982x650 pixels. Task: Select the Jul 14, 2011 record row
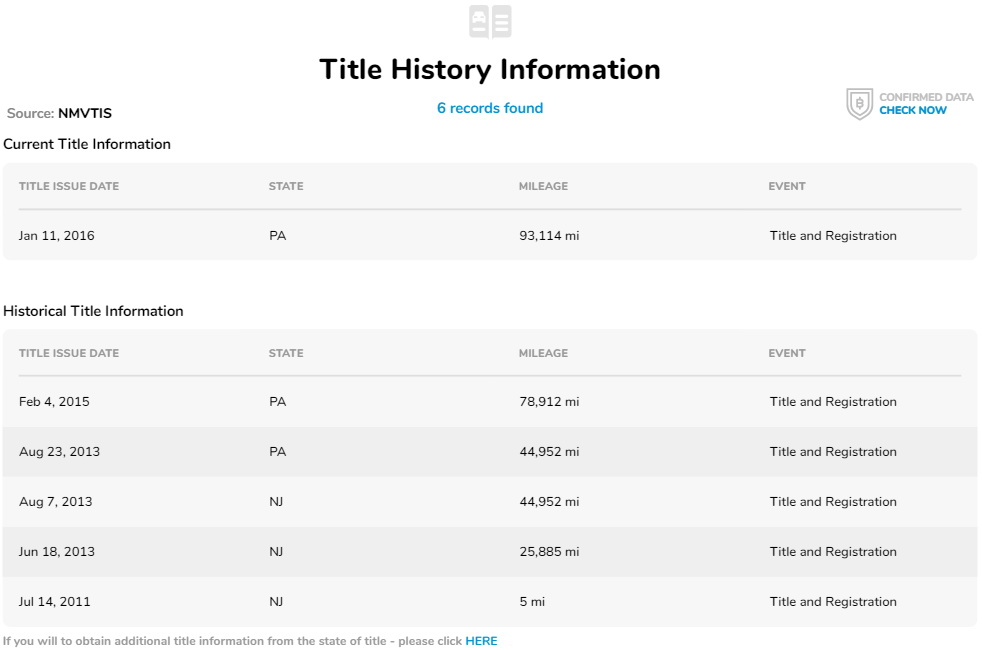point(54,602)
